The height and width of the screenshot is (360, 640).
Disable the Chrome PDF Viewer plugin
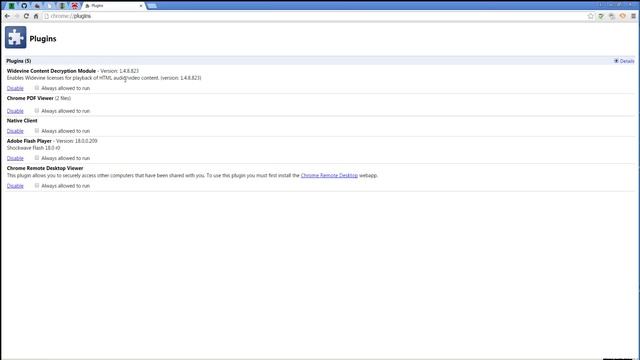click(15, 111)
